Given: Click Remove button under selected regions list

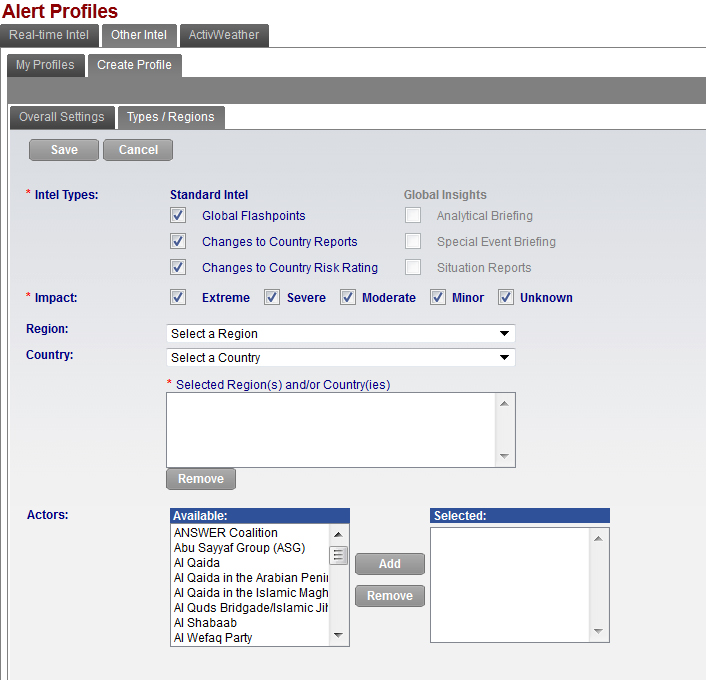Looking at the screenshot, I should (x=200, y=479).
